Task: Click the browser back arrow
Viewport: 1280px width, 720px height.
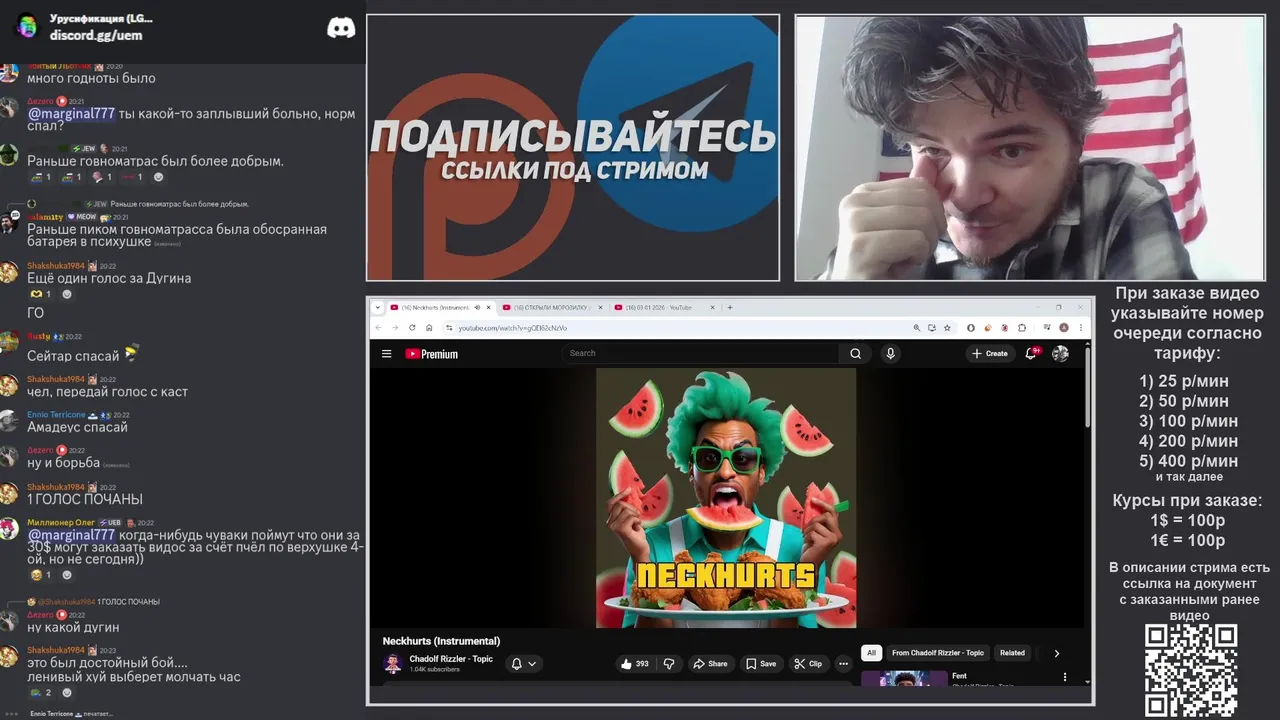Action: (x=379, y=328)
